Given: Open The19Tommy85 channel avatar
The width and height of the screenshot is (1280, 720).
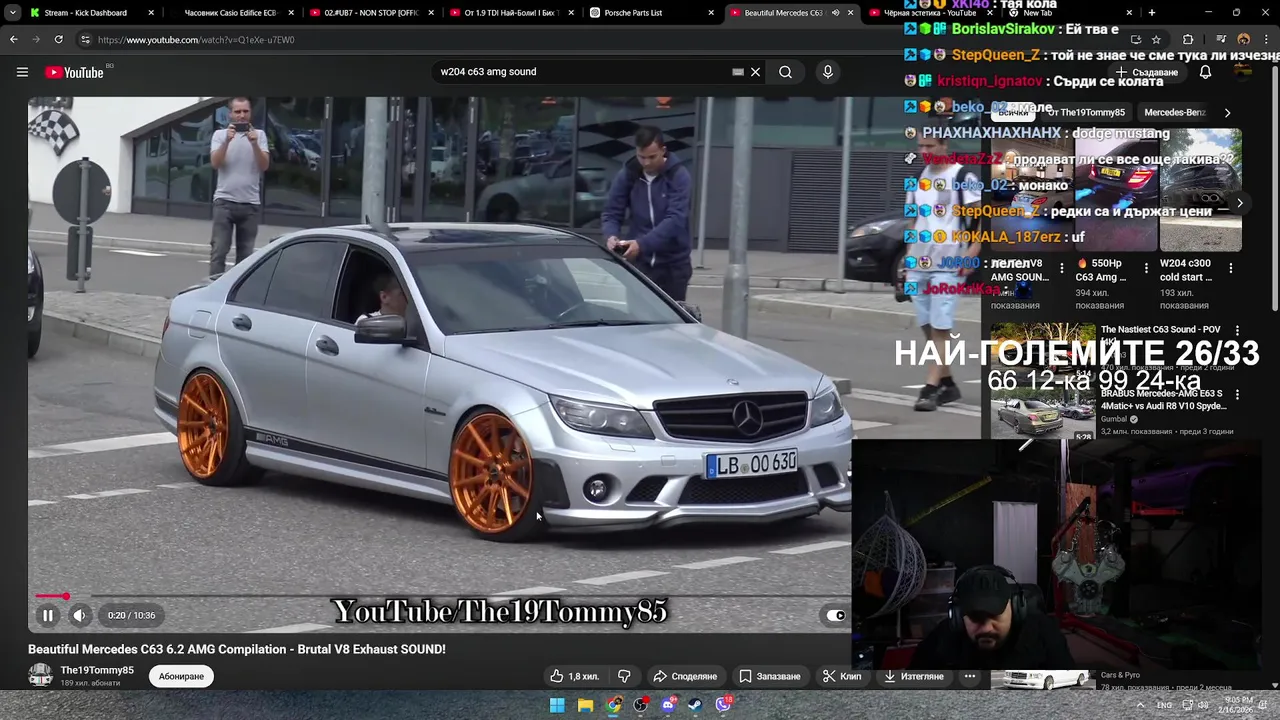Looking at the screenshot, I should [x=40, y=676].
